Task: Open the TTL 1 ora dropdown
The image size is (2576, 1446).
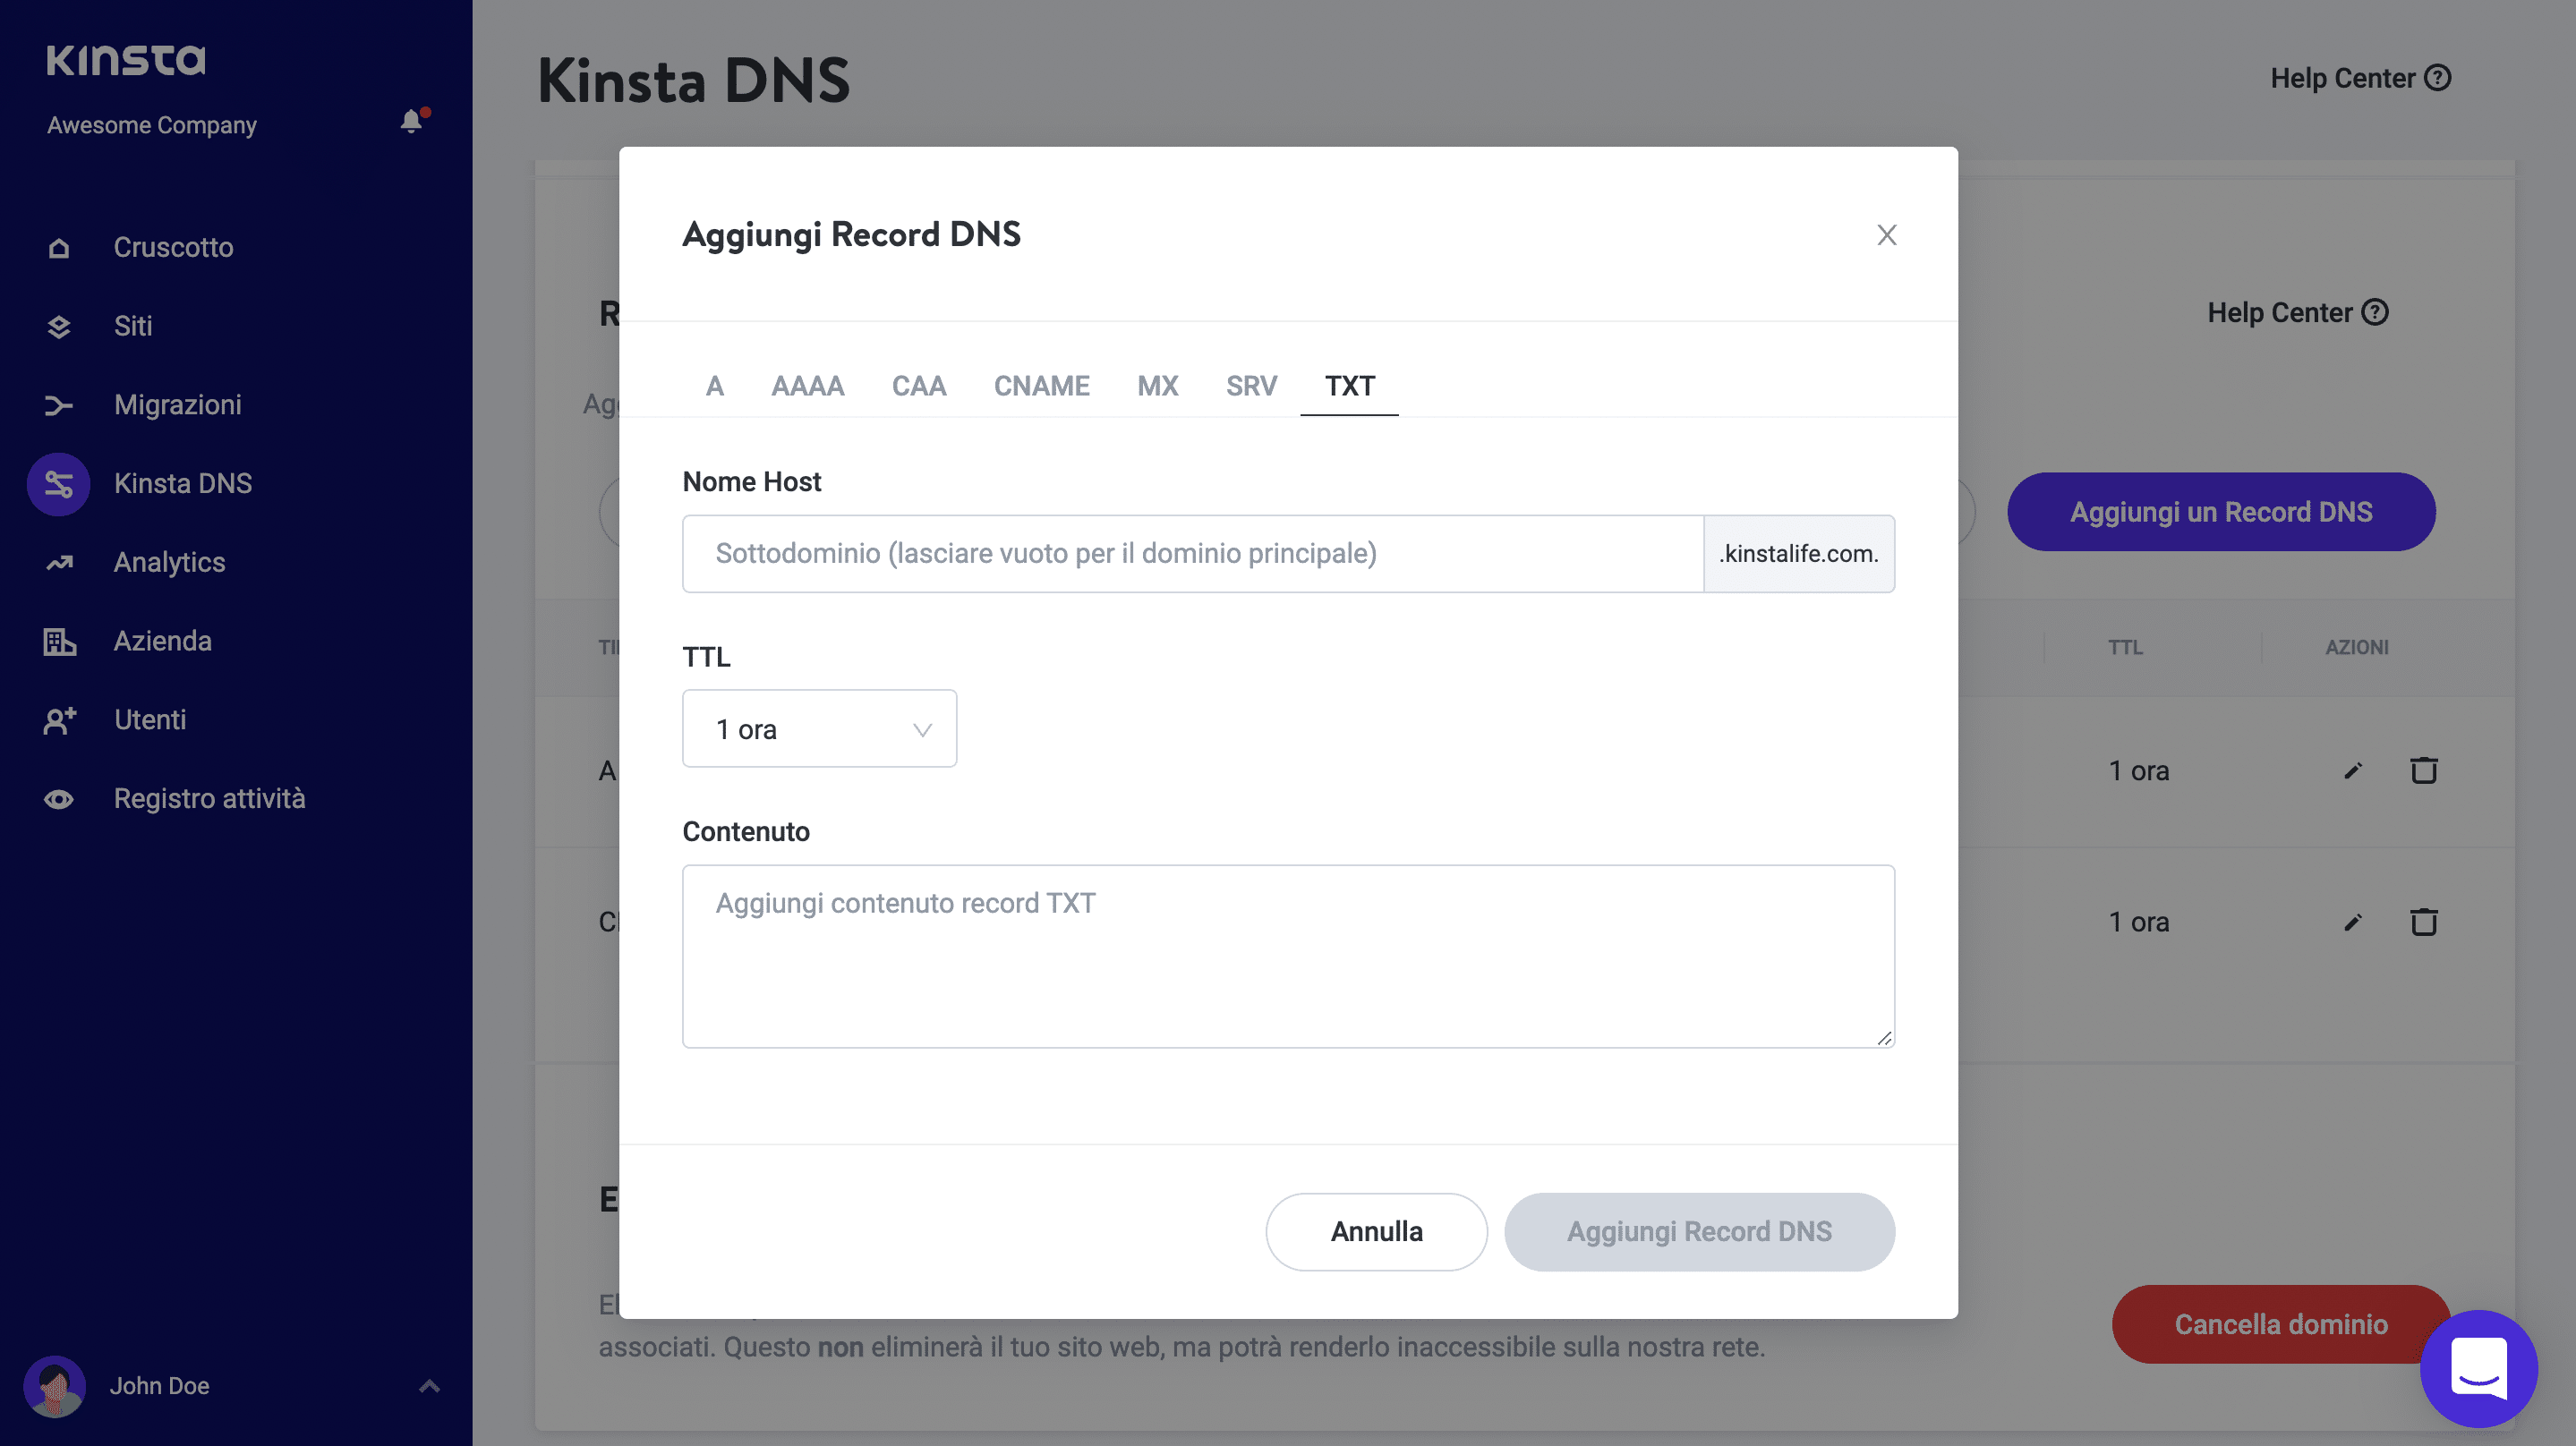Action: pyautogui.click(x=819, y=729)
